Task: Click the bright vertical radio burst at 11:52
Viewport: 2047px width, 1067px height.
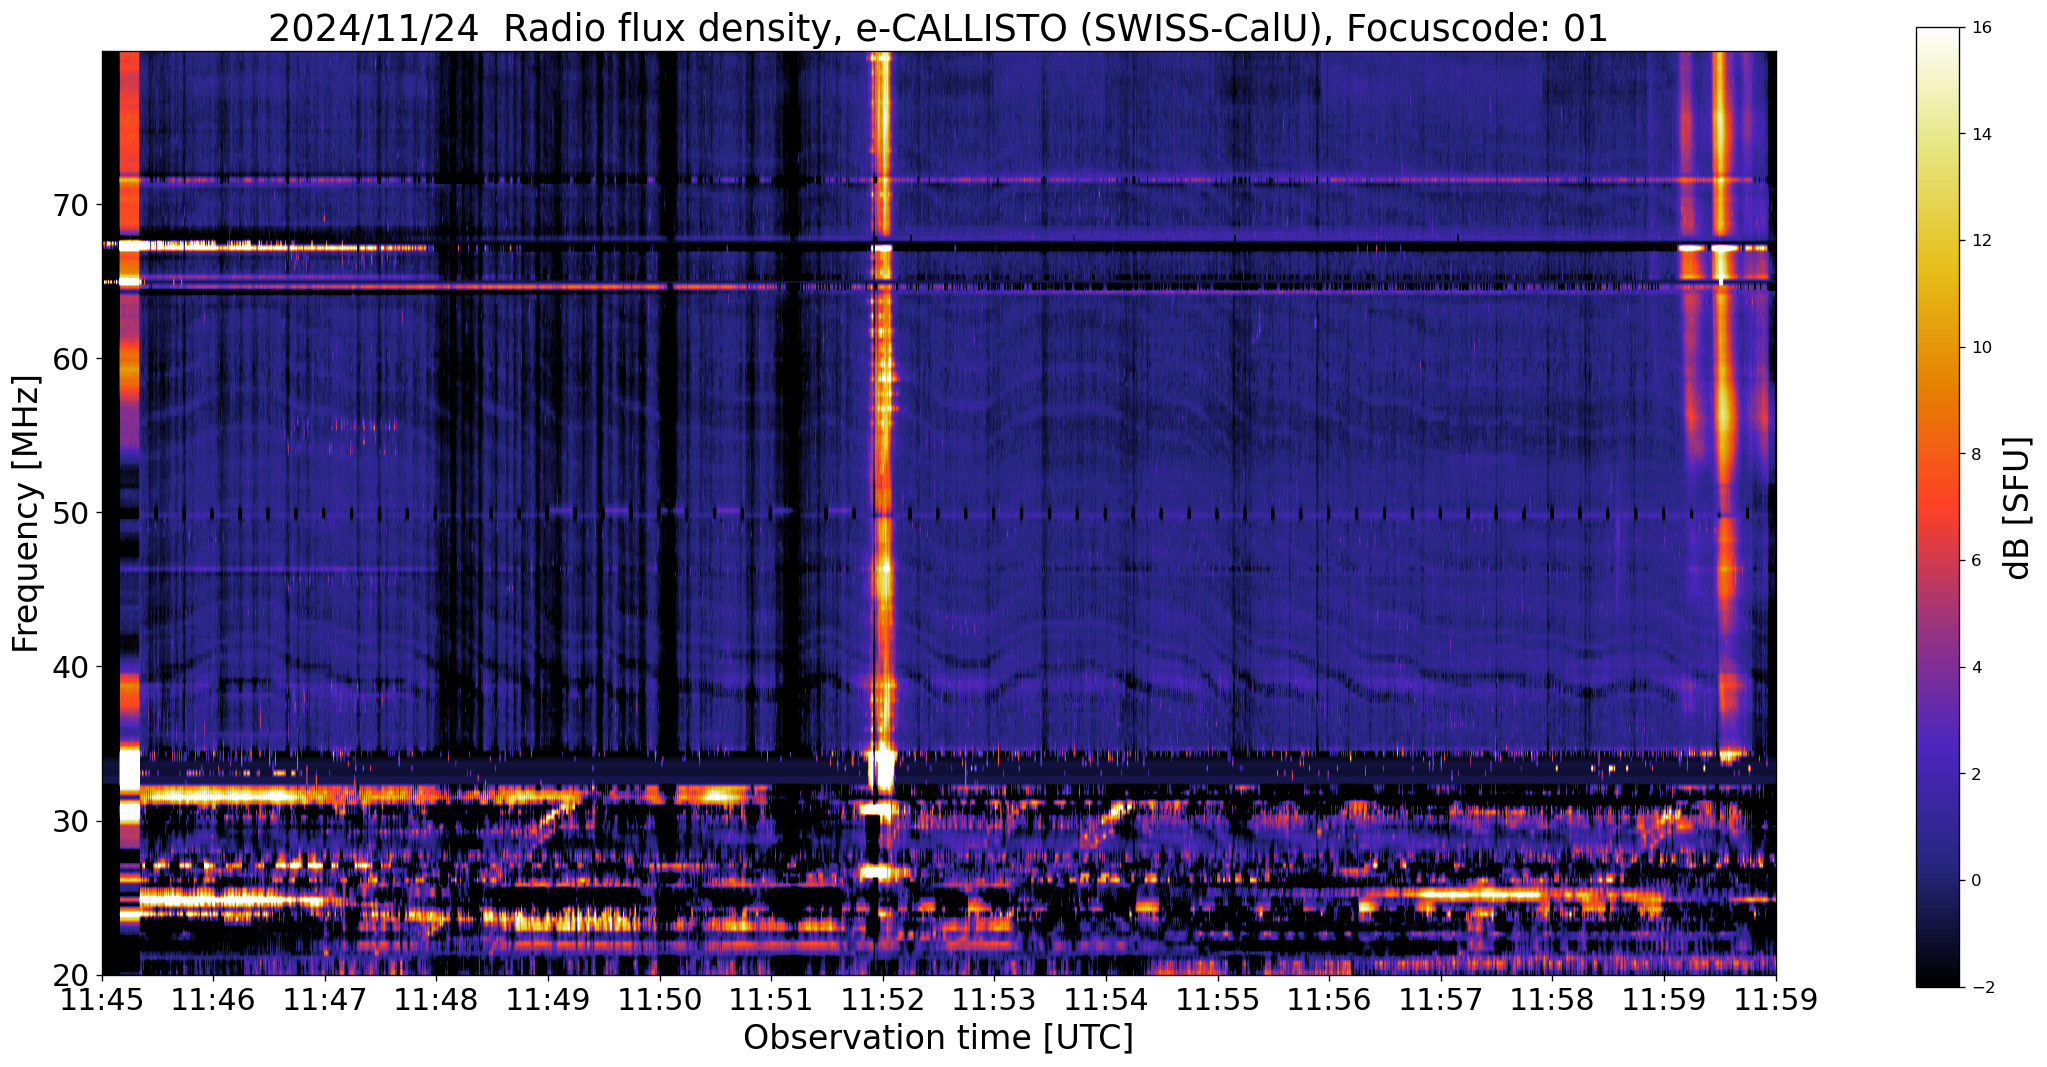Action: [x=881, y=420]
